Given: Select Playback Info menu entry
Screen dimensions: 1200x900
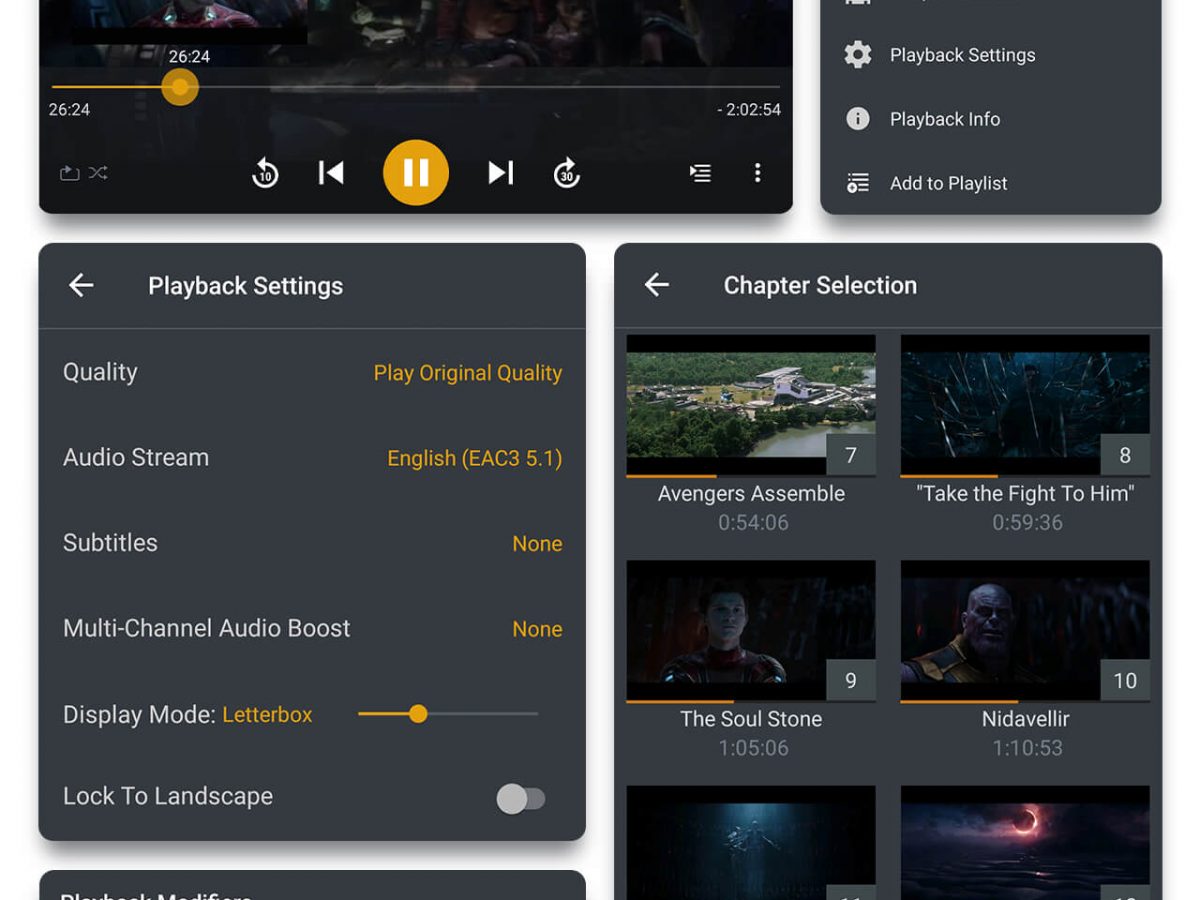Looking at the screenshot, I should point(944,119).
